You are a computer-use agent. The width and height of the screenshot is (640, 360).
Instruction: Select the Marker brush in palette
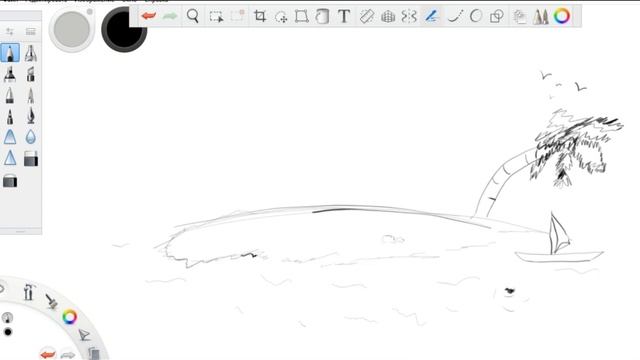(x=10, y=74)
